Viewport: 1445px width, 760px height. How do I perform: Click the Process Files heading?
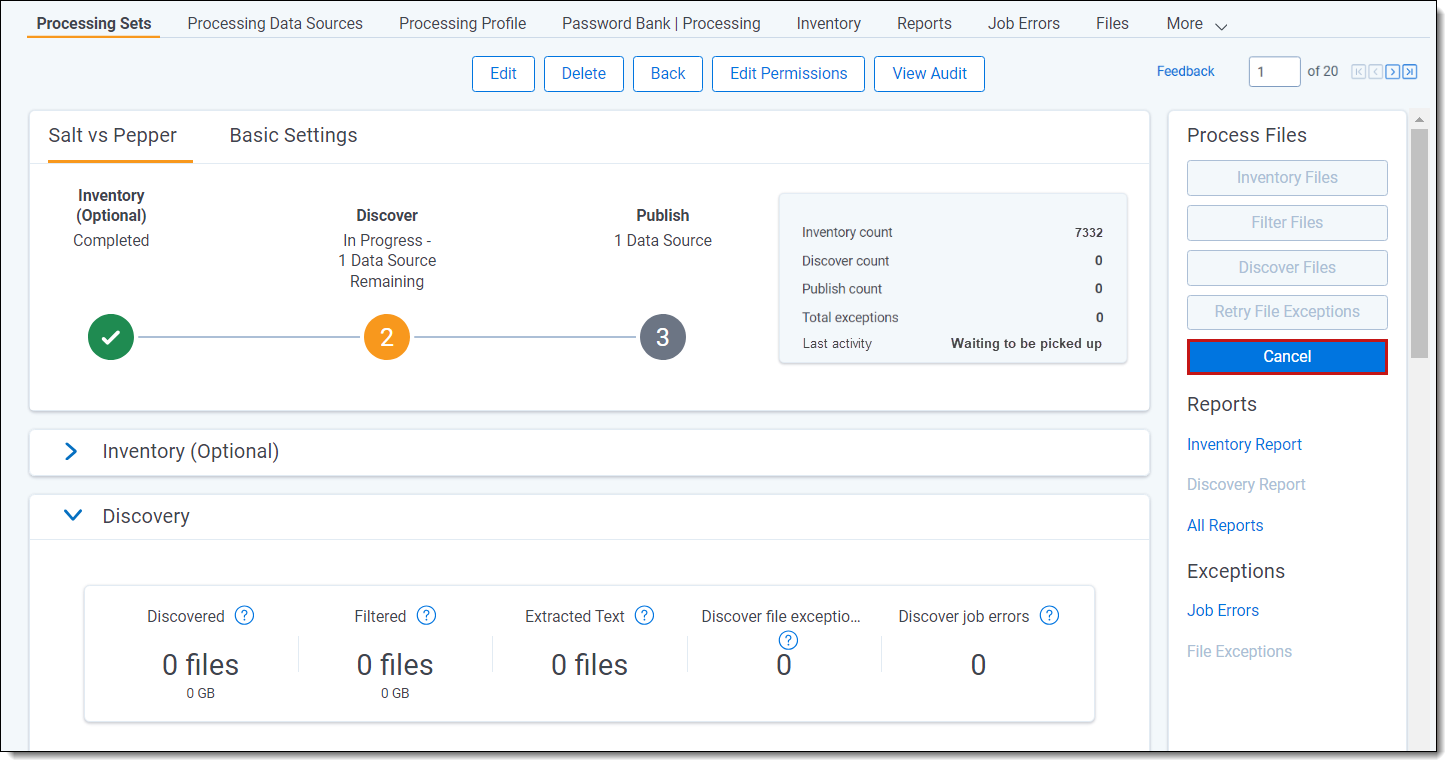(x=1247, y=135)
